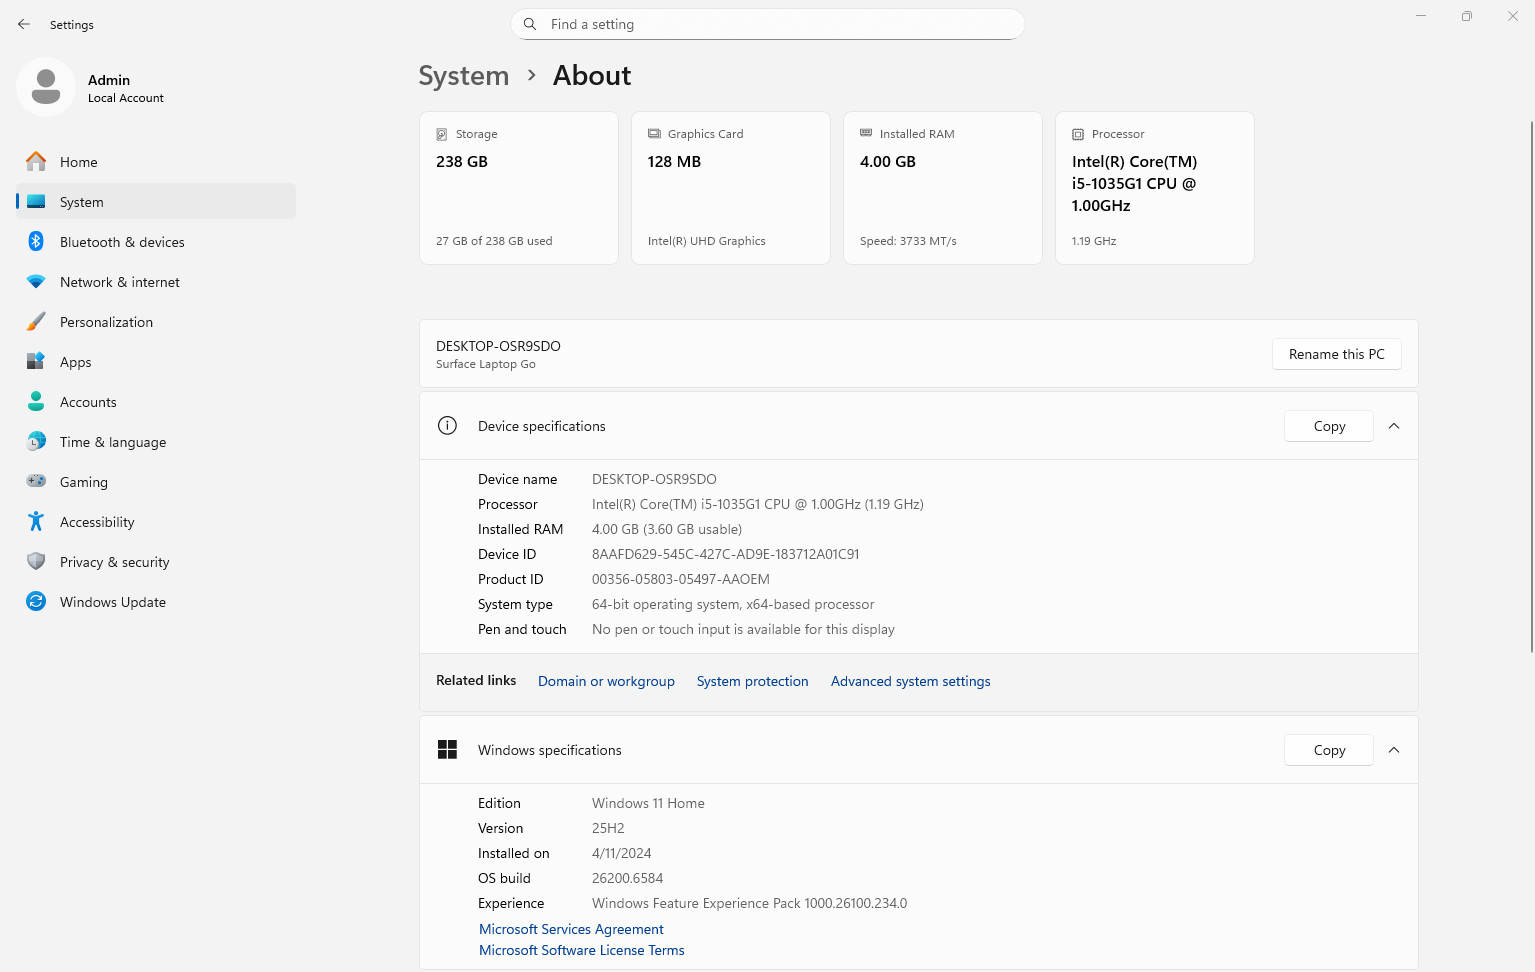Click the Windows Update refresh icon
This screenshot has width=1535, height=972.
[x=36, y=601]
